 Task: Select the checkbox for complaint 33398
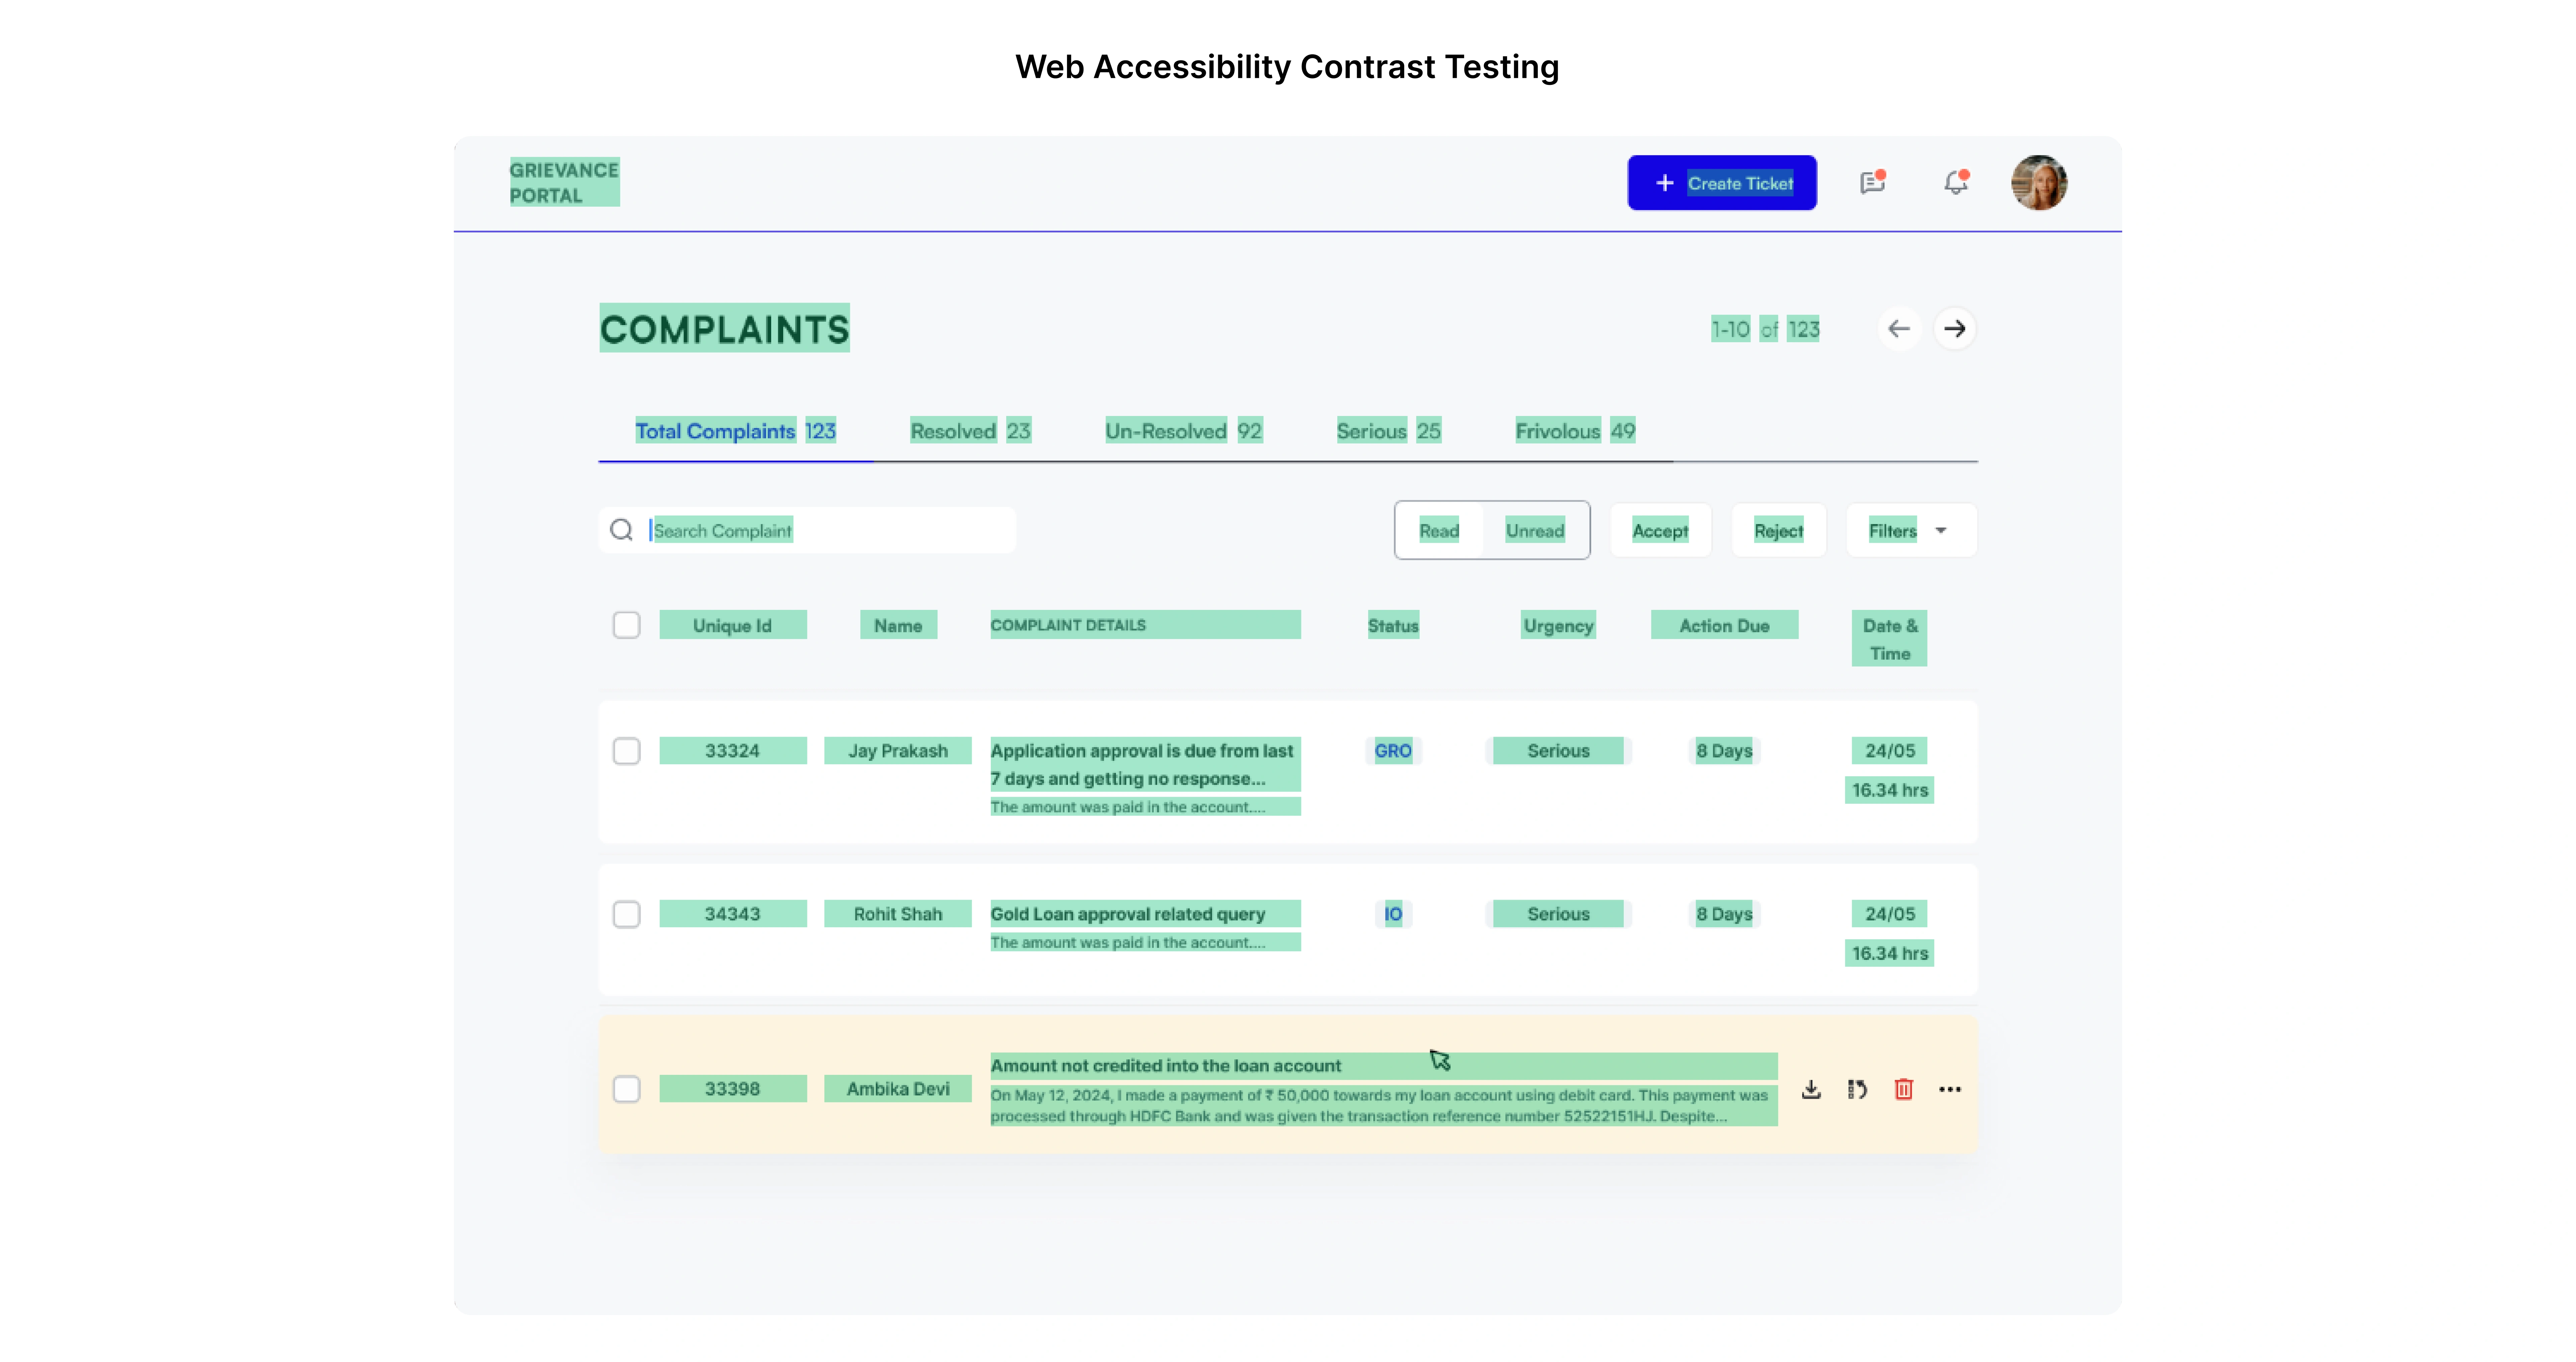click(x=626, y=1089)
